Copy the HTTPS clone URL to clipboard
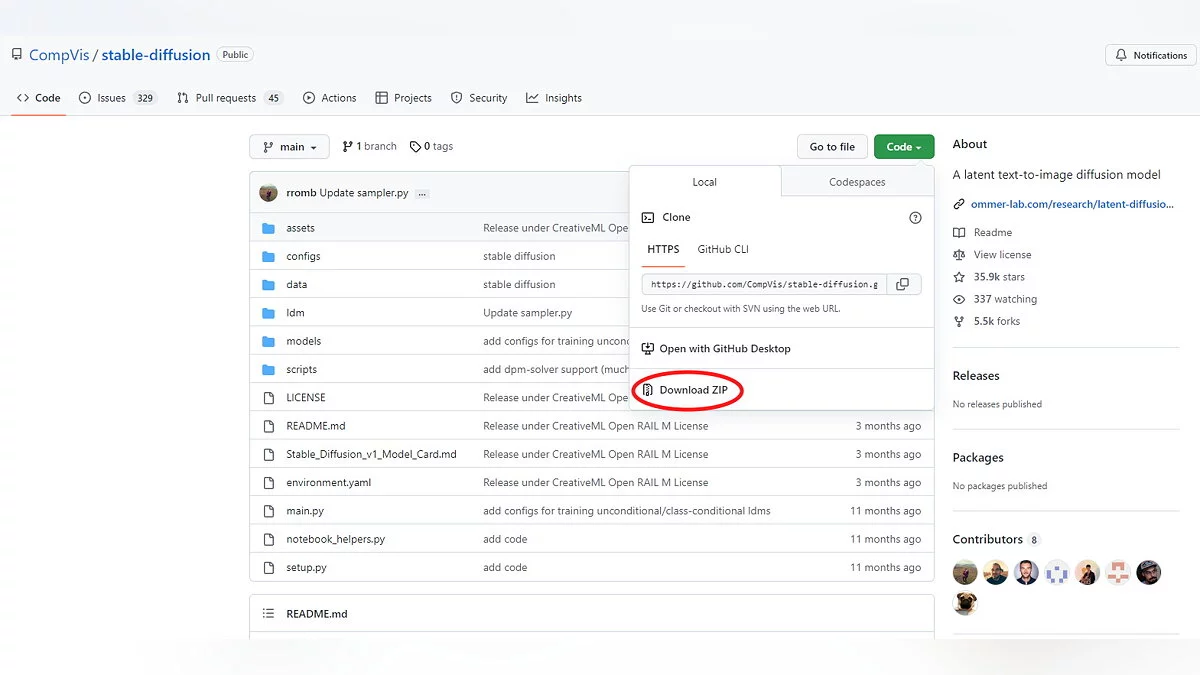This screenshot has height=675, width=1200. [902, 284]
